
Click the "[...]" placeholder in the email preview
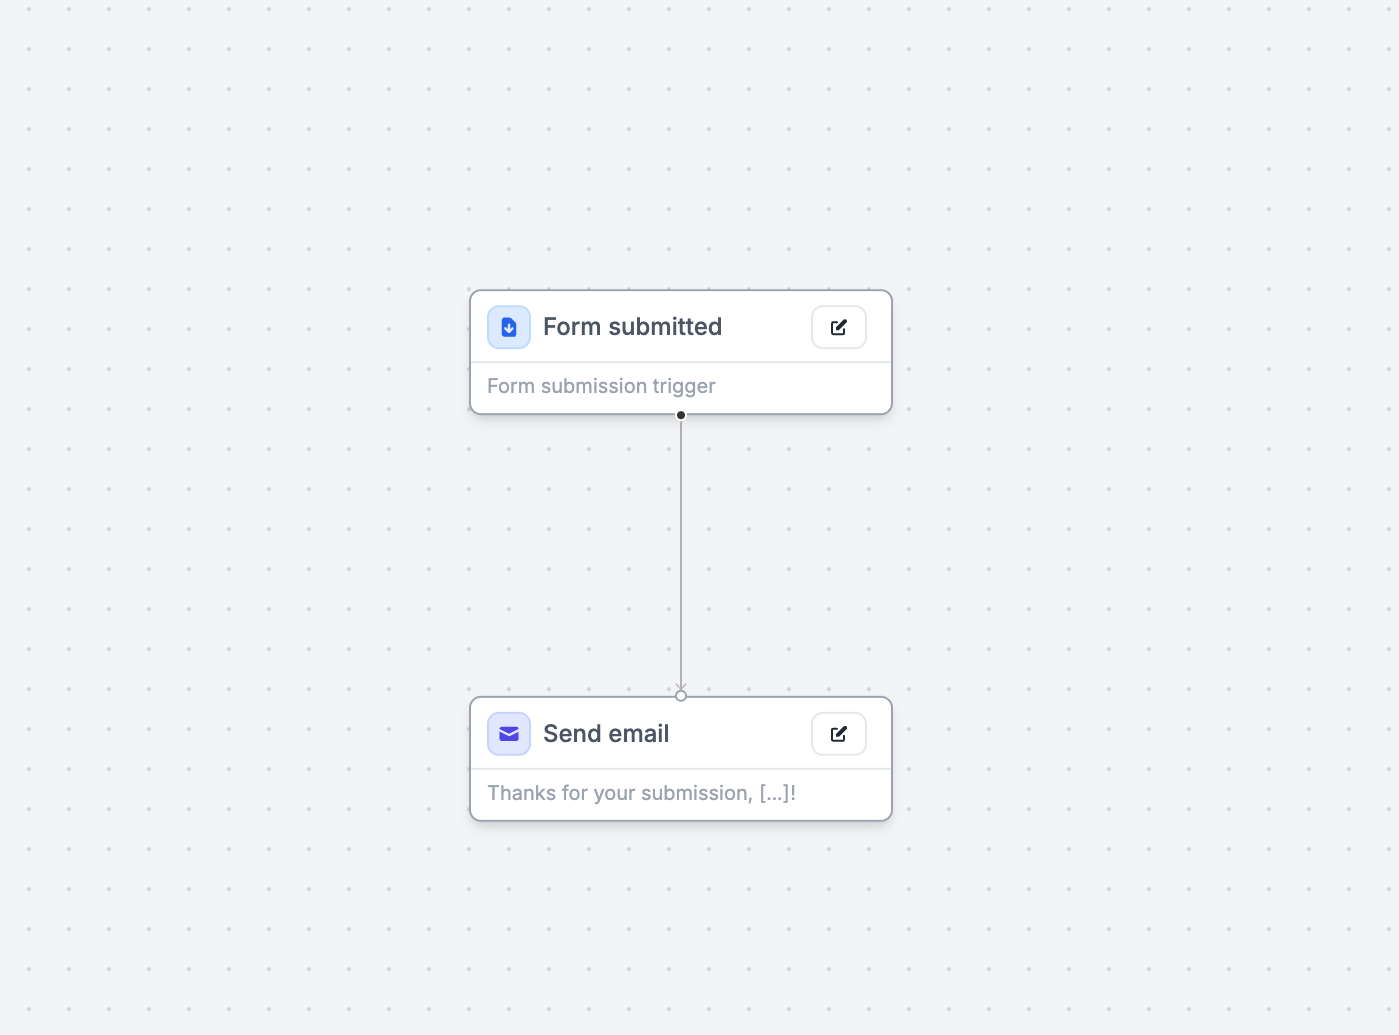pyautogui.click(x=775, y=793)
